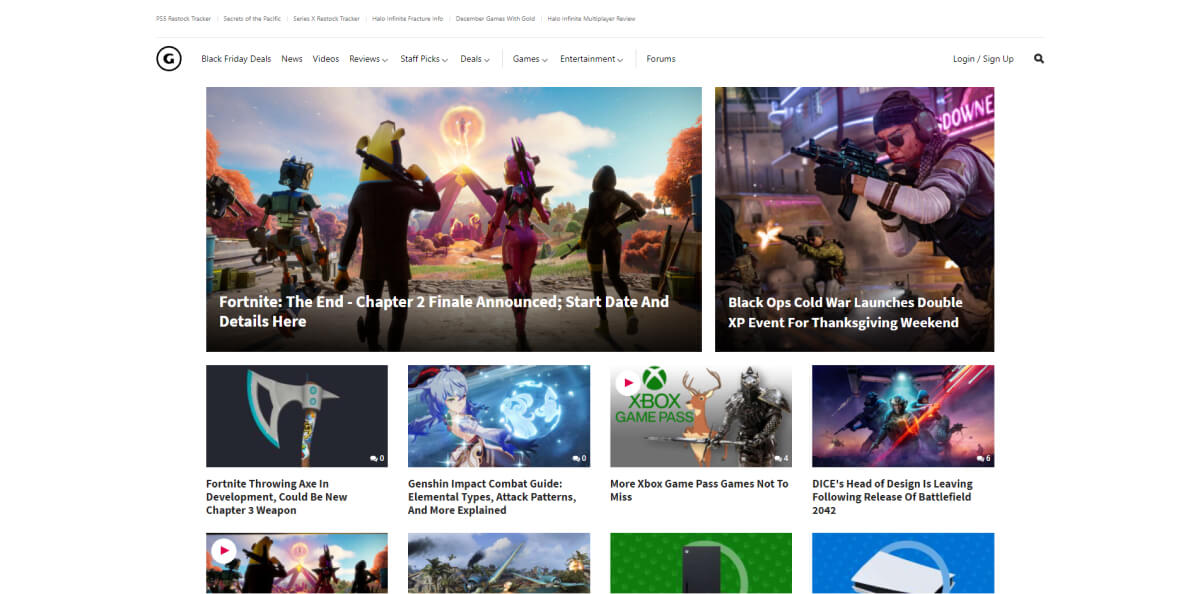Screen dimensions: 1200x594
Task: Click the Fortnite Chapter 2 Finale headline
Action: tap(440, 311)
